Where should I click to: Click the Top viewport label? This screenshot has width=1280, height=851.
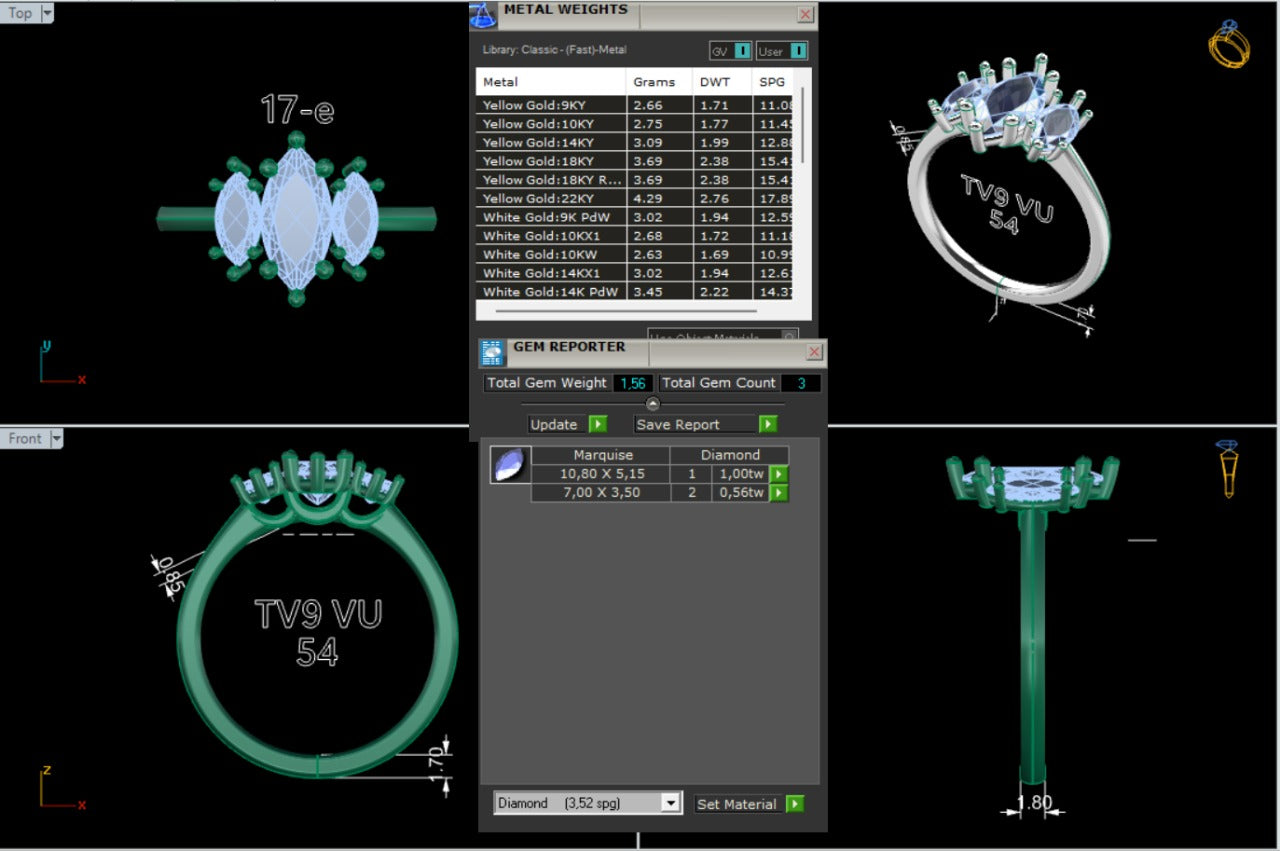pos(20,13)
